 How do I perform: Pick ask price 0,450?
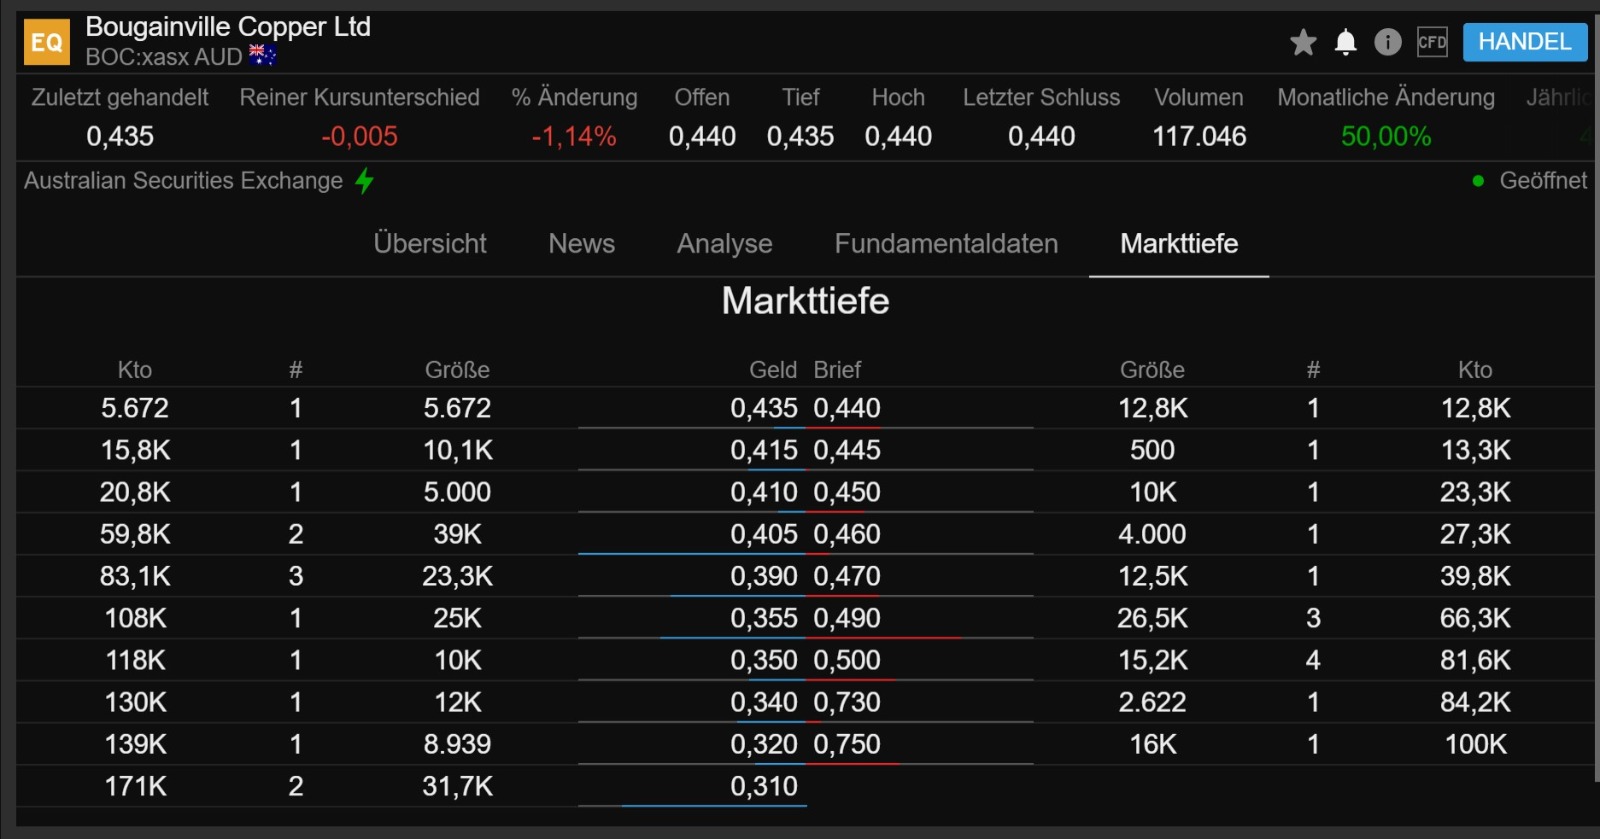pos(847,492)
